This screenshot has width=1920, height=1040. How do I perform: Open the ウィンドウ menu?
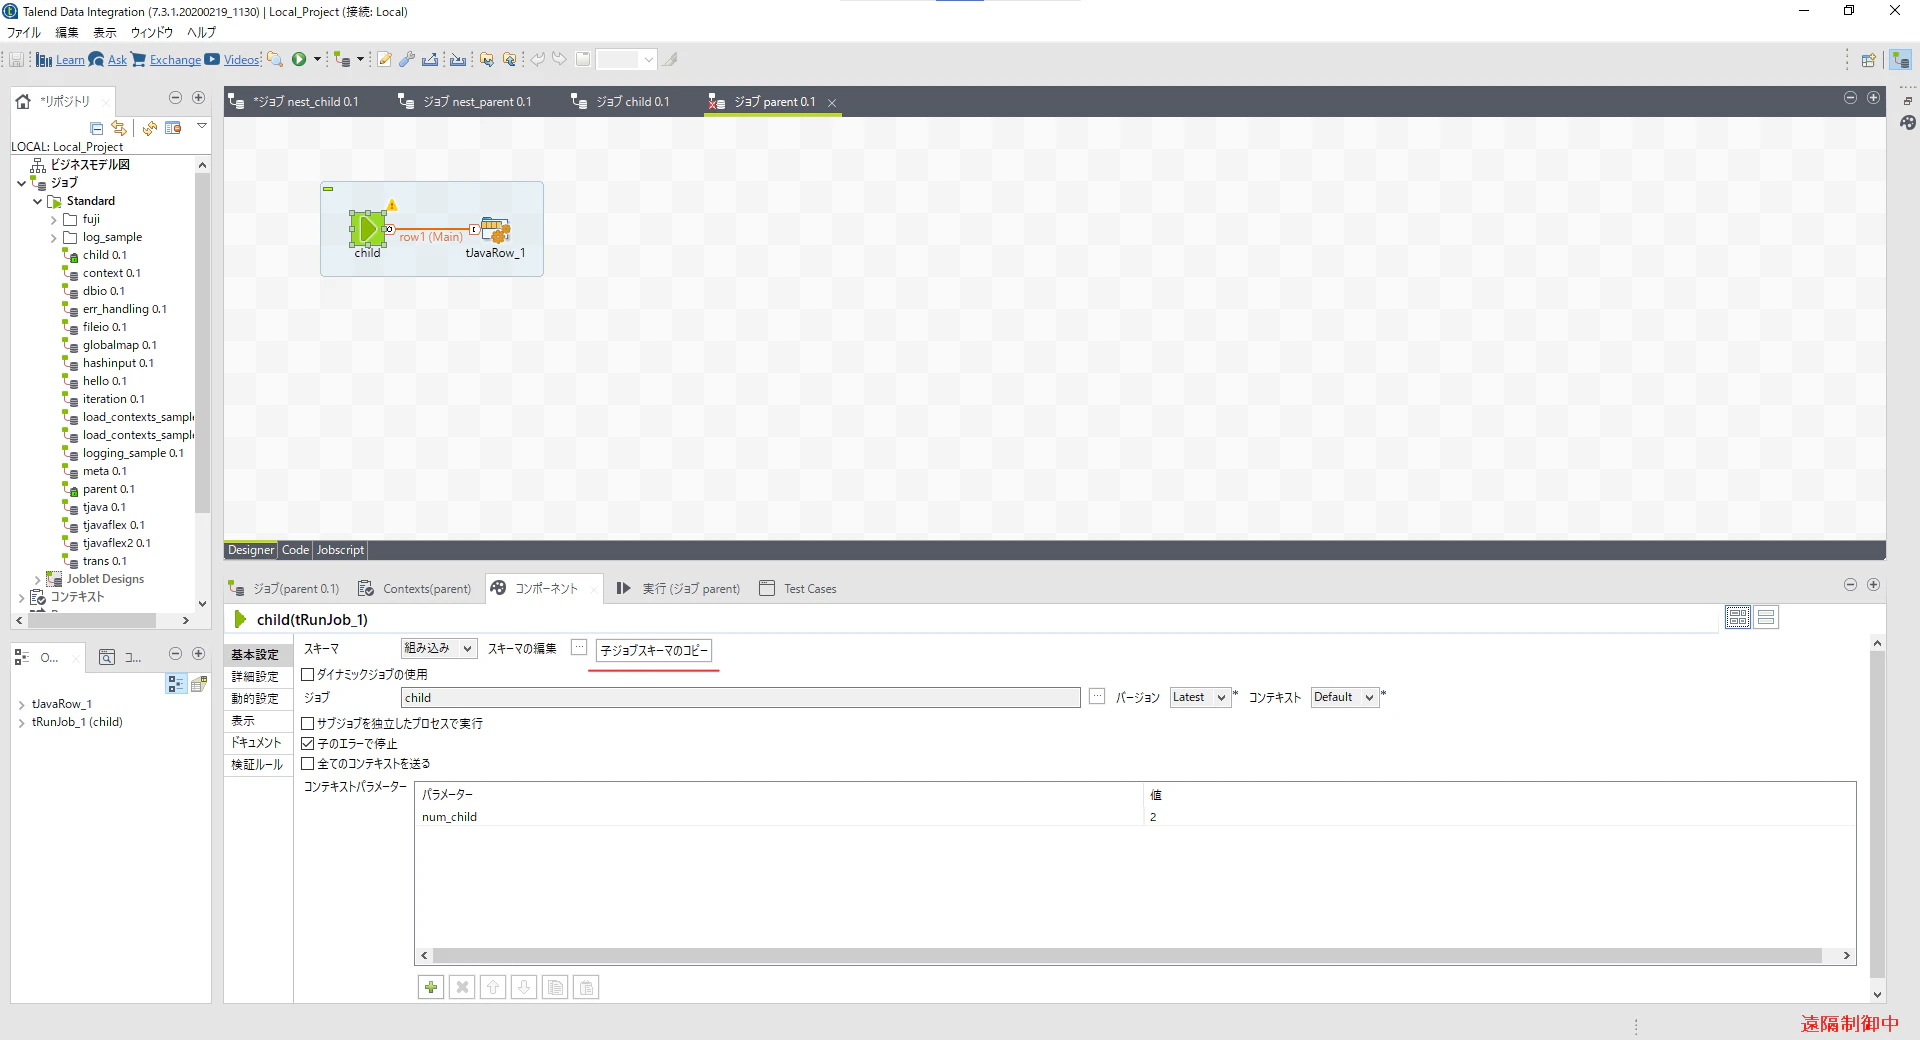coord(152,32)
